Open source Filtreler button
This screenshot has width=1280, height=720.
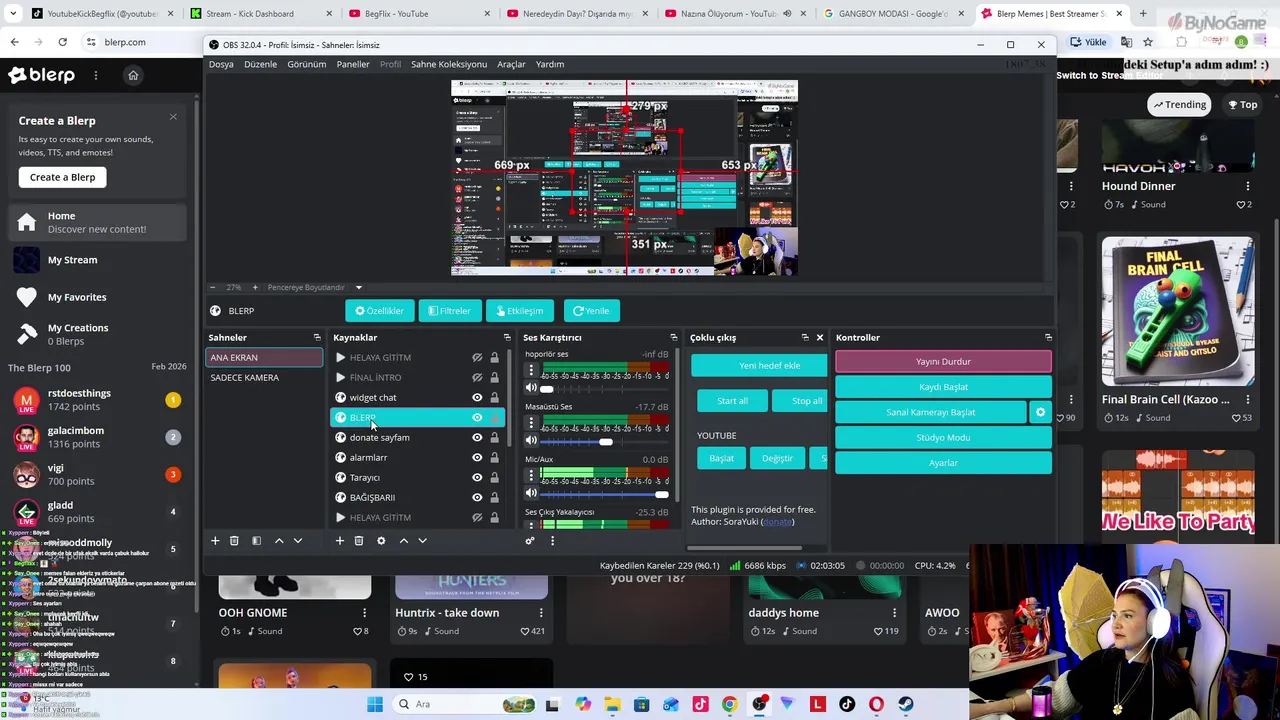click(449, 311)
